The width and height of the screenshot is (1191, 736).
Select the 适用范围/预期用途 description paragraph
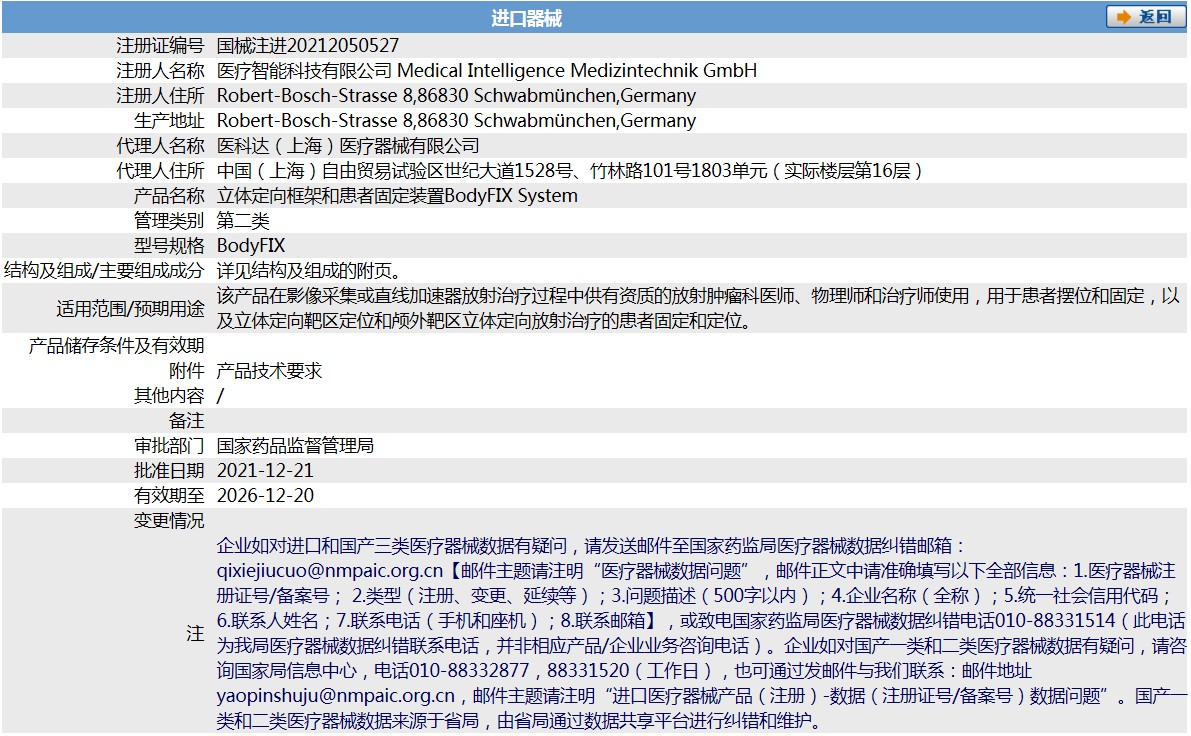pos(699,308)
